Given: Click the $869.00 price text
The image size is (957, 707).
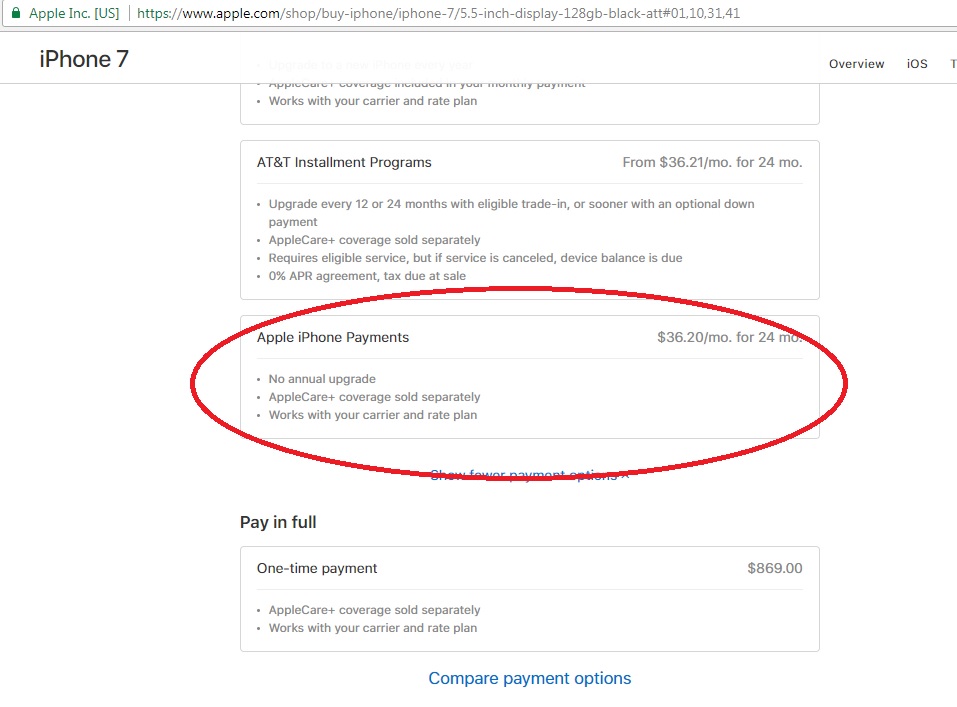Looking at the screenshot, I should [775, 568].
